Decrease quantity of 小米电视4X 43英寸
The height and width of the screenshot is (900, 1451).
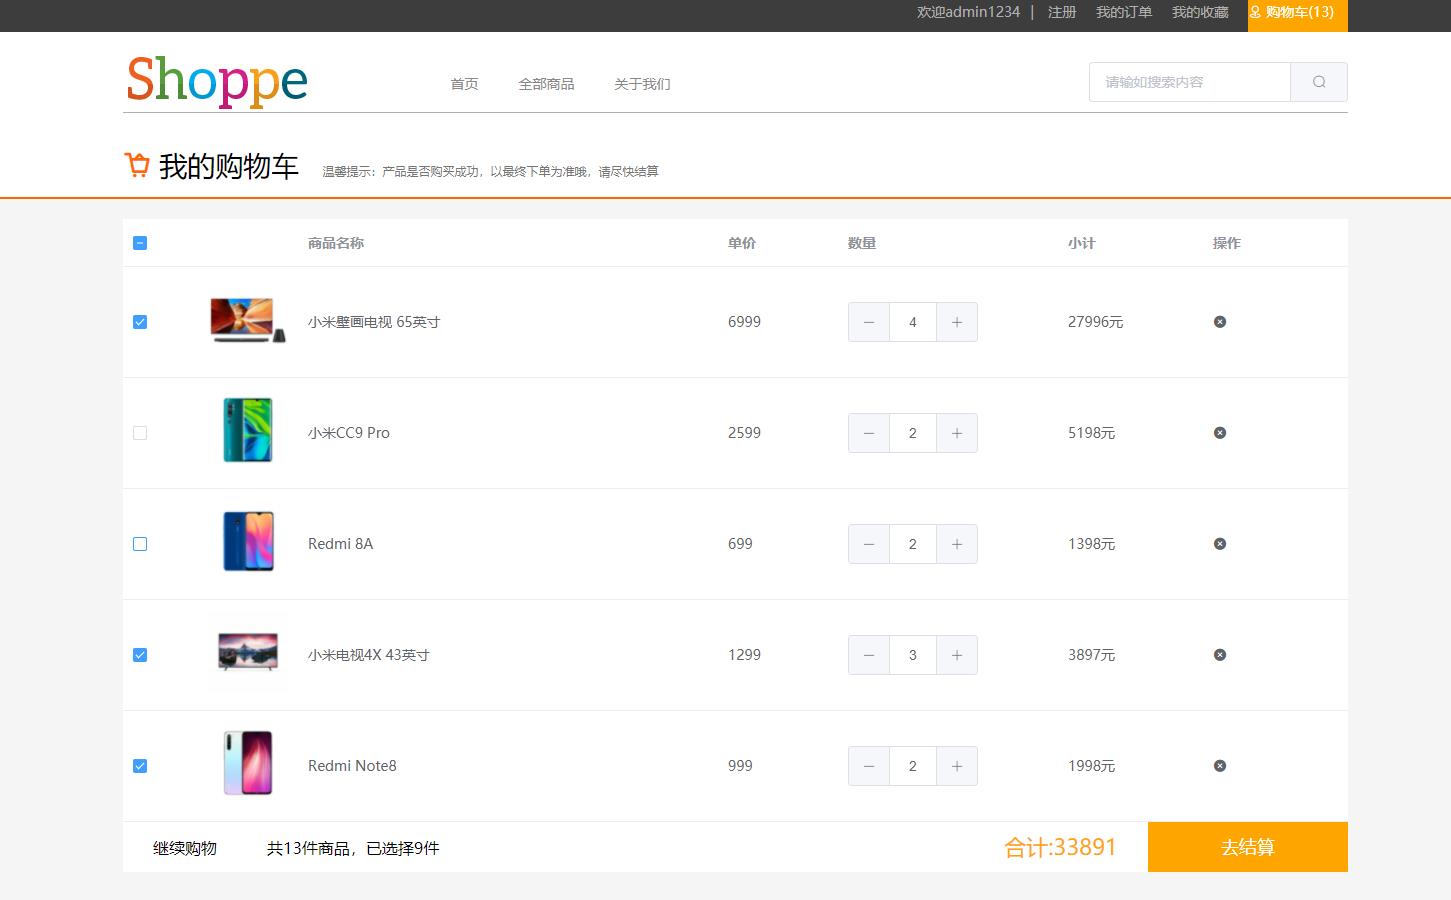[869, 655]
